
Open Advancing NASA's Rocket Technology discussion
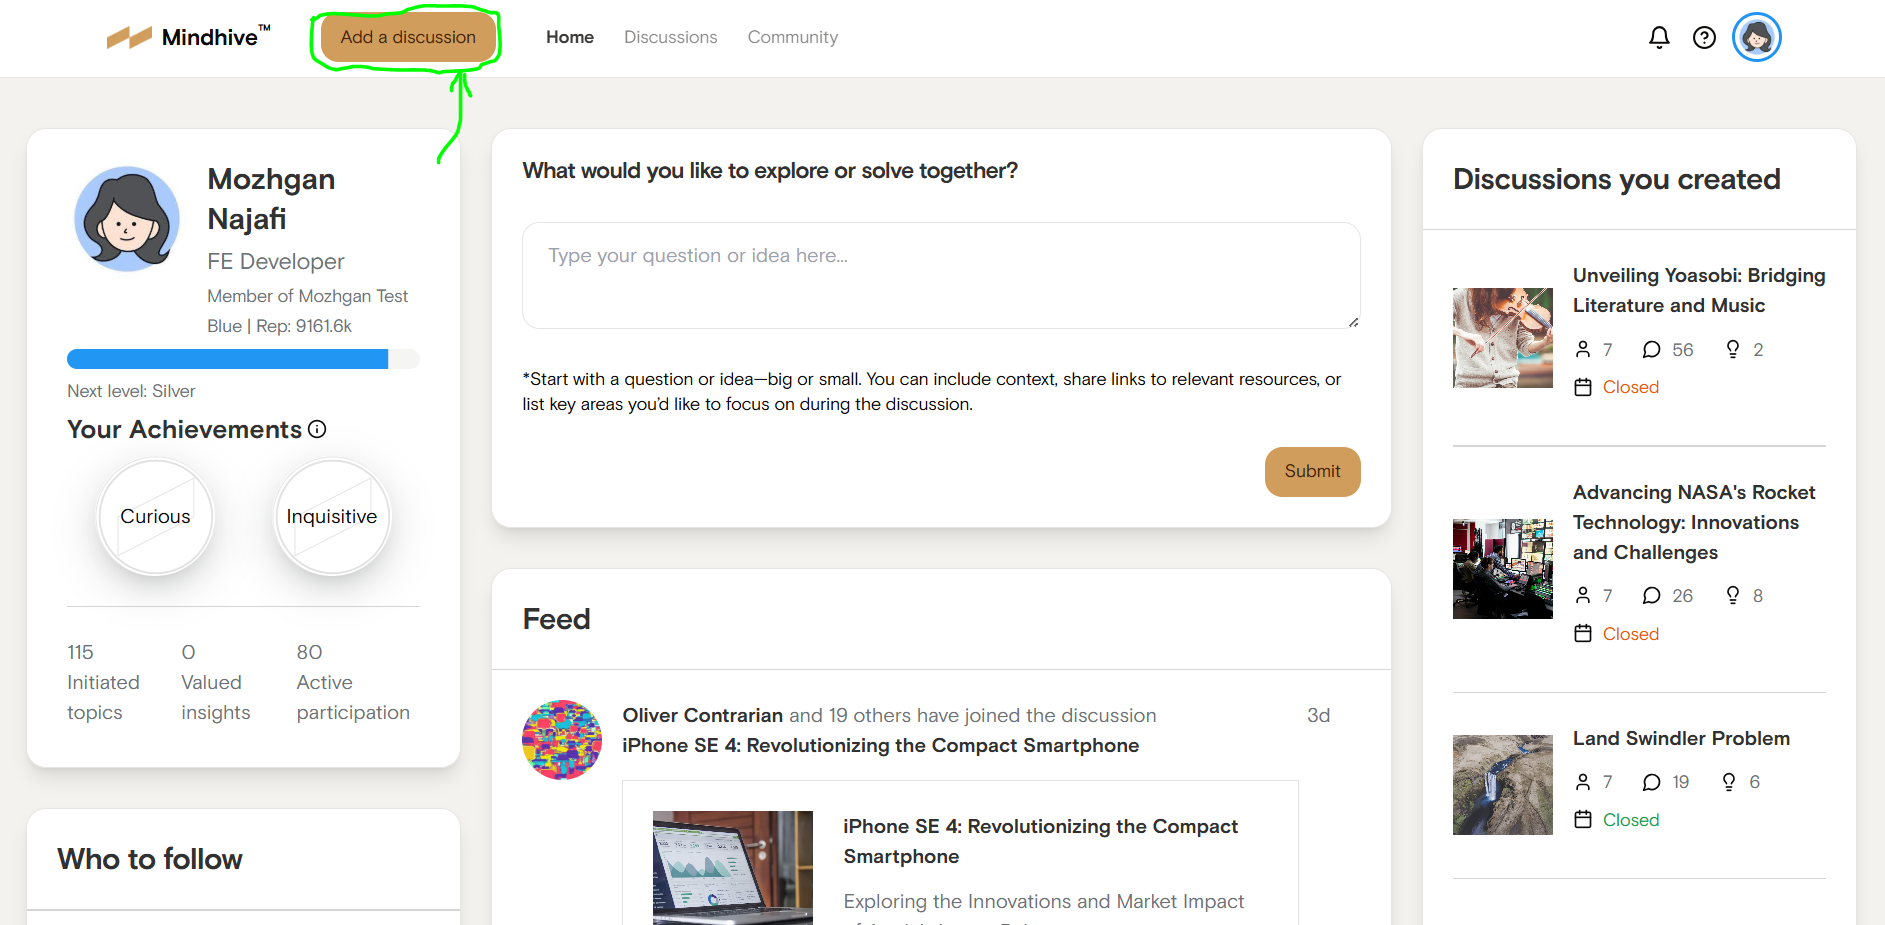1693,522
